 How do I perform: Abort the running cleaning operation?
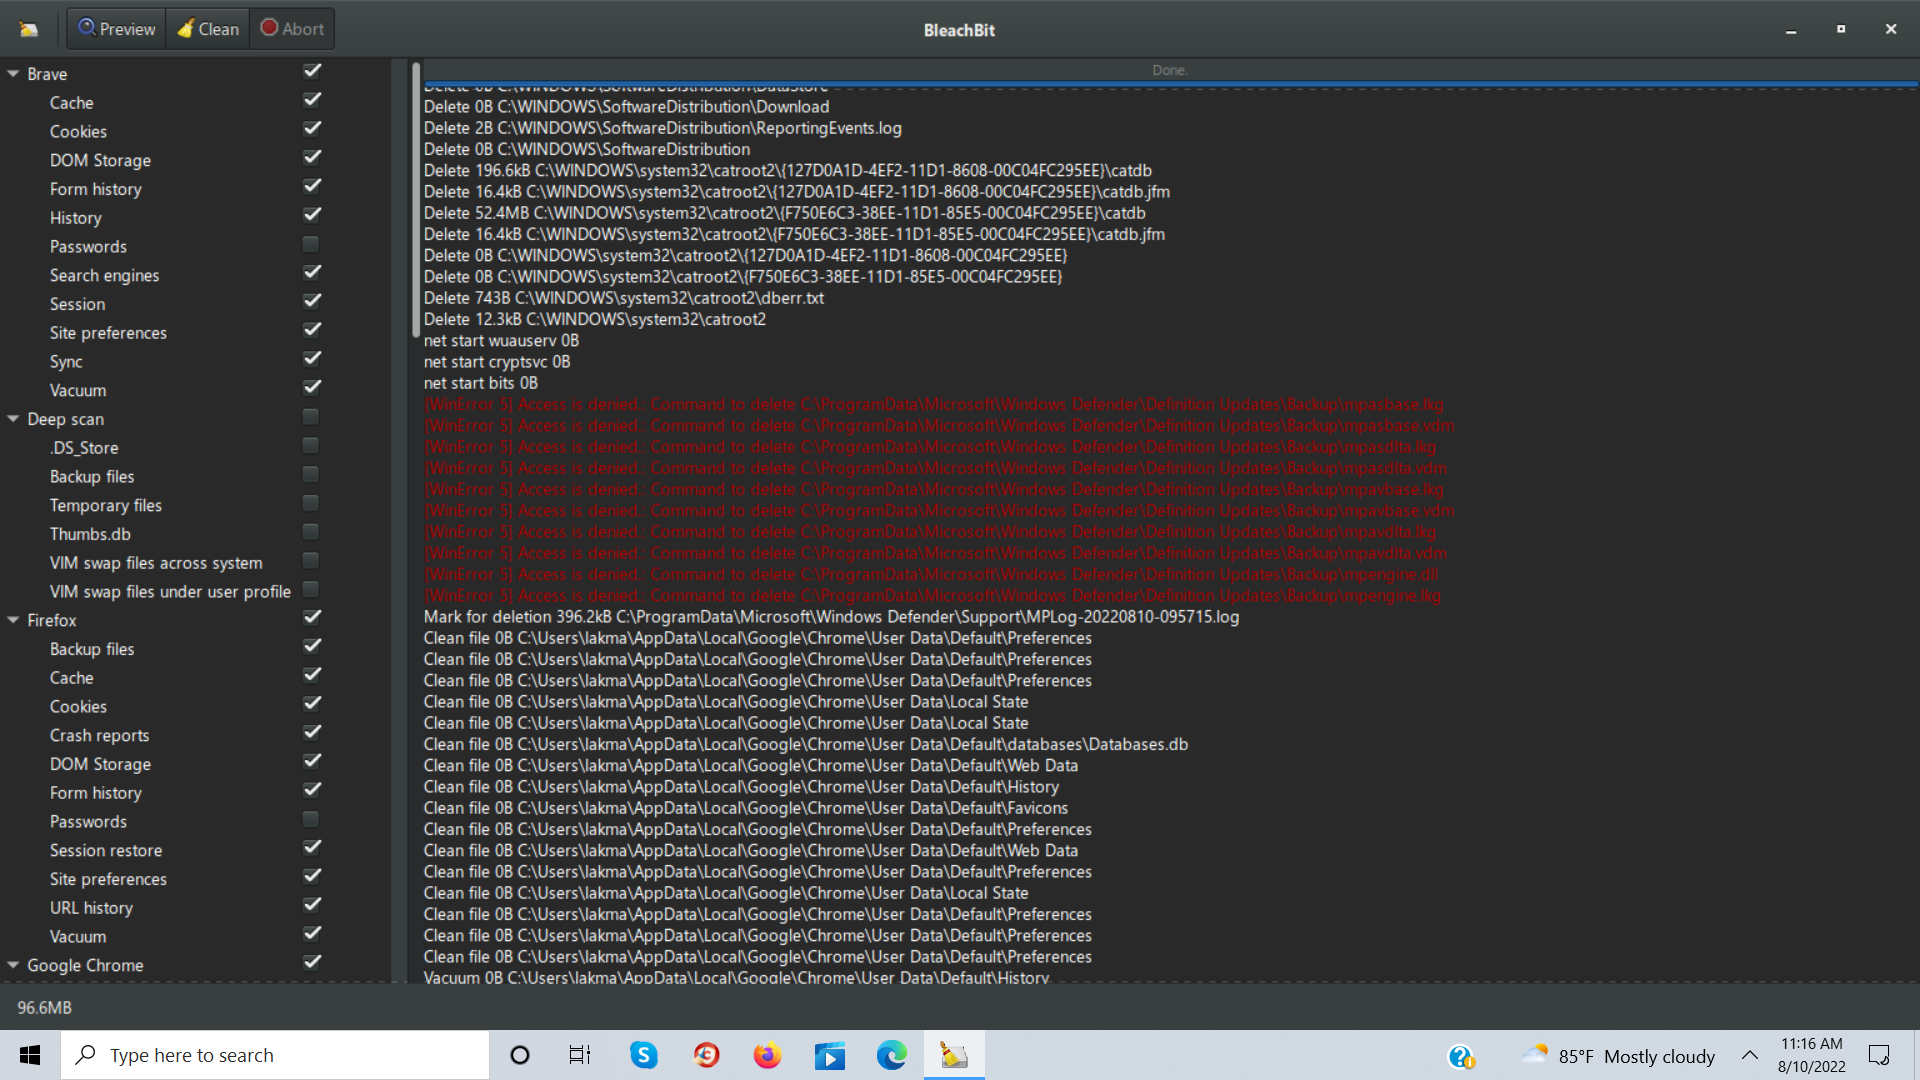tap(291, 28)
